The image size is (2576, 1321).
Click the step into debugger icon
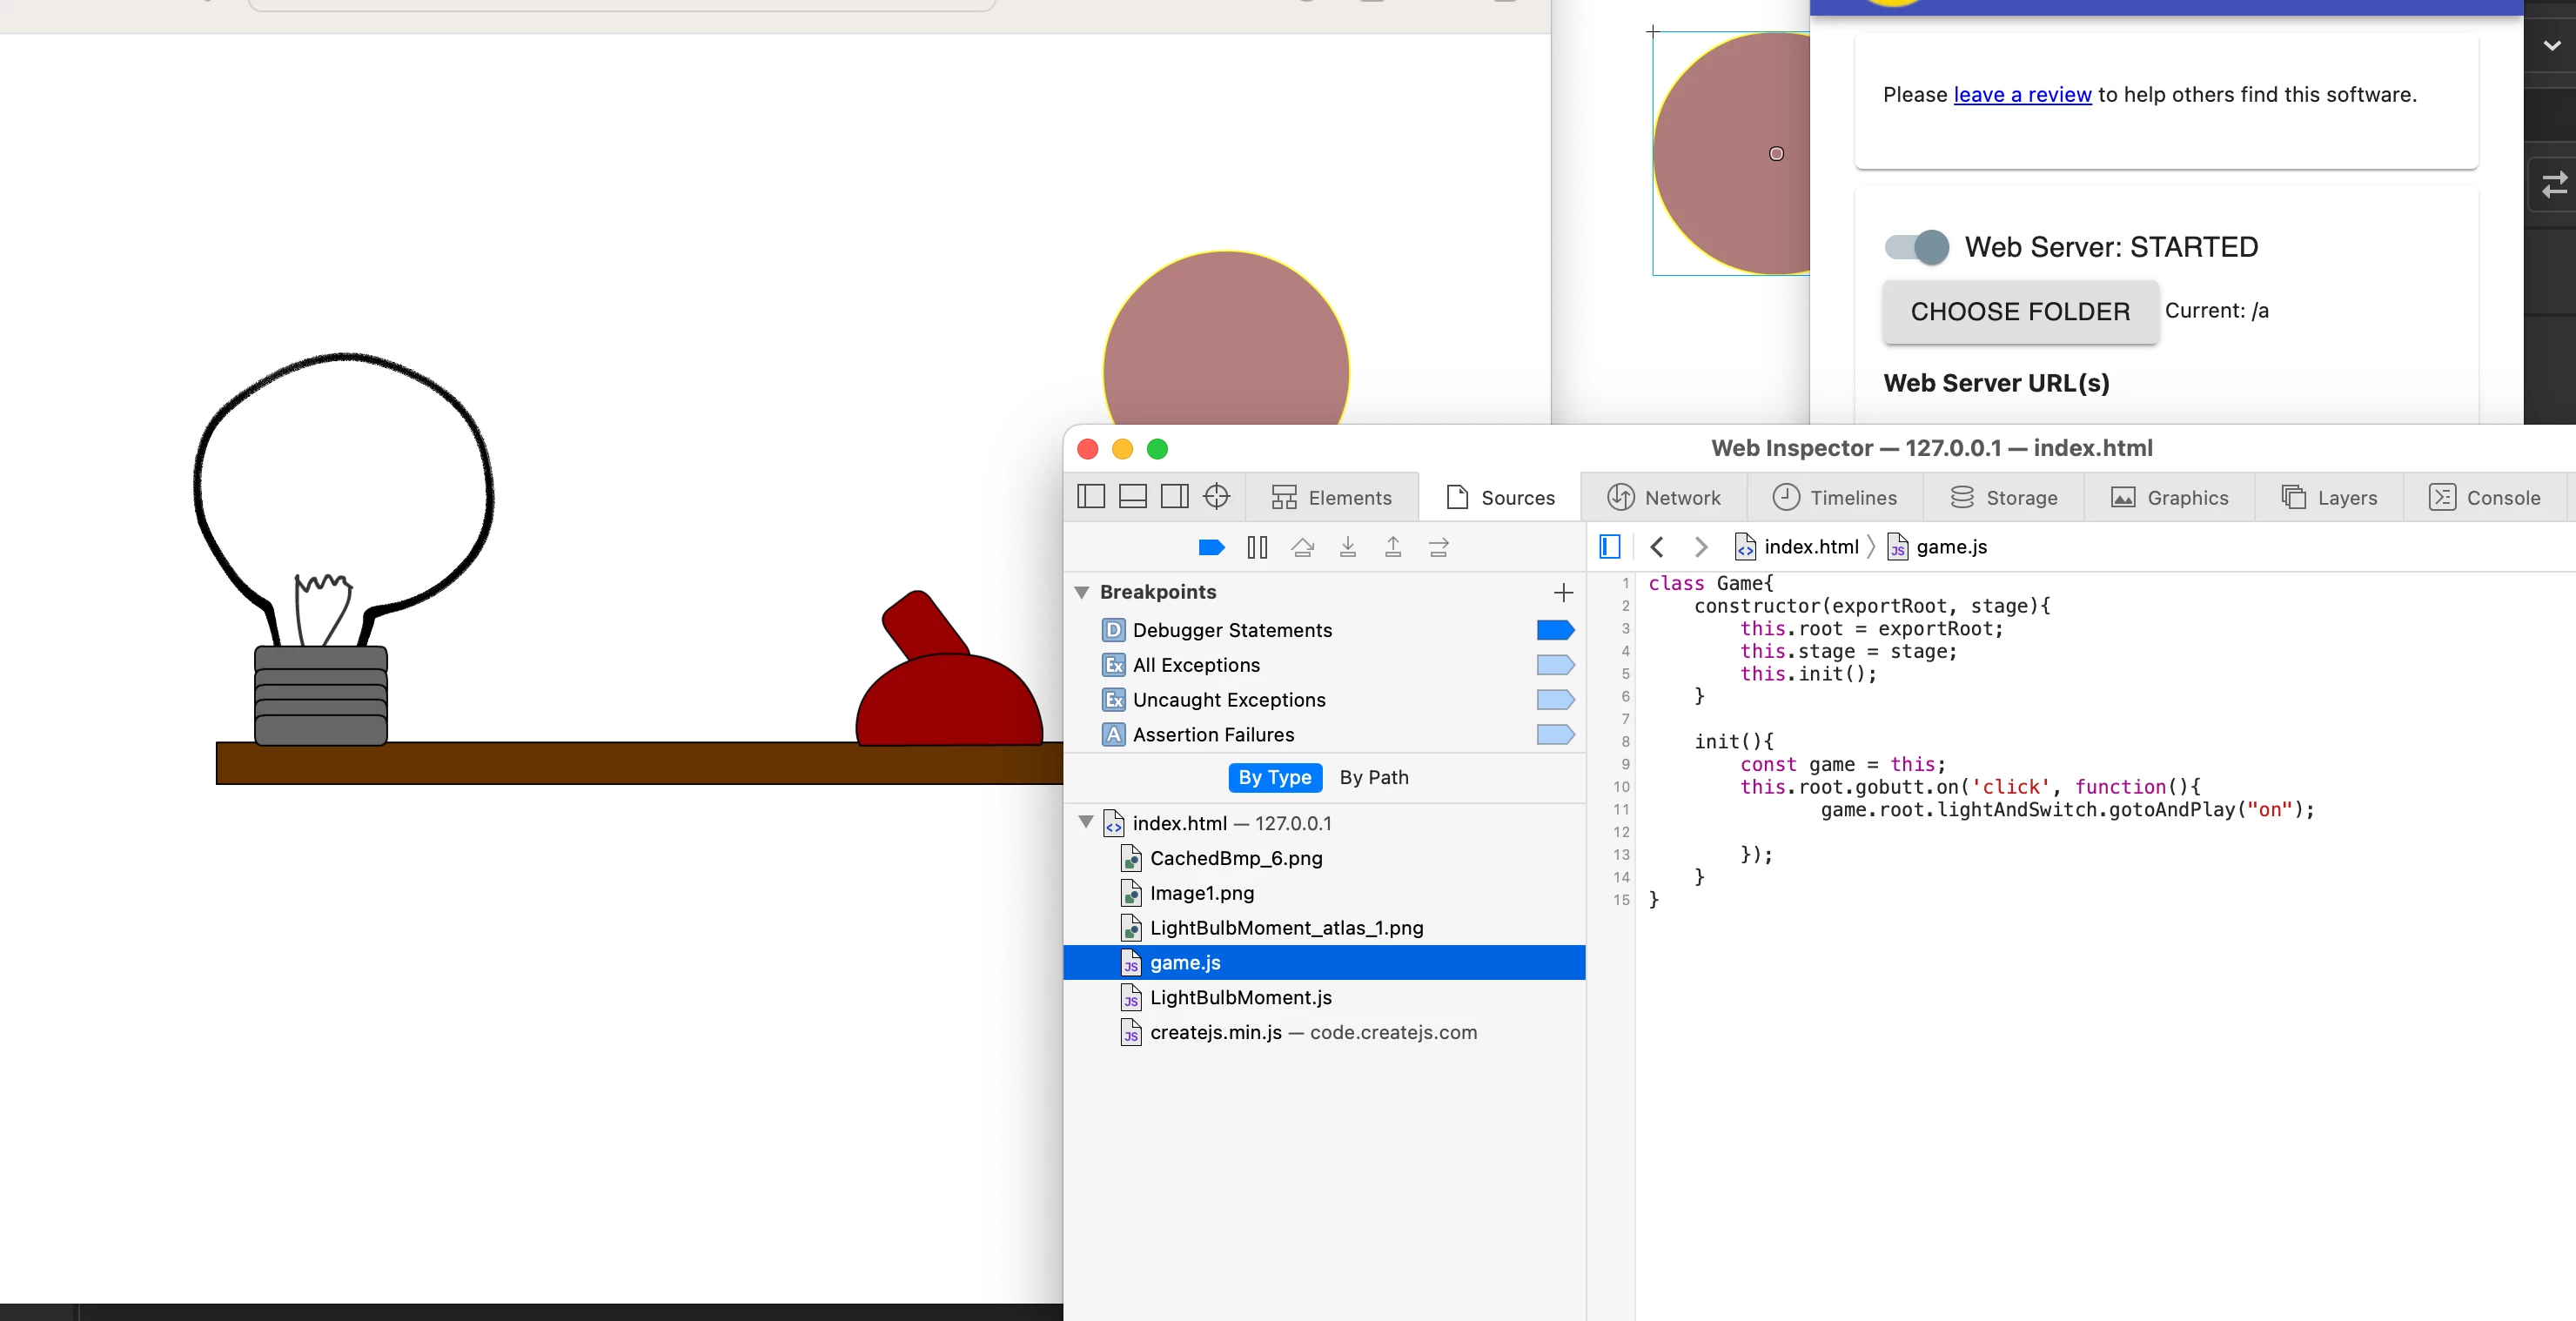1347,547
